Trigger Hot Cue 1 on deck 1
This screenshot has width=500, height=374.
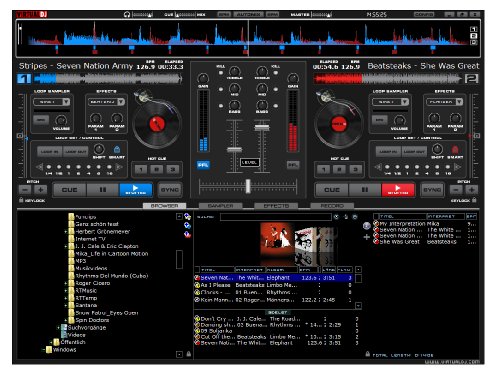[x=141, y=169]
